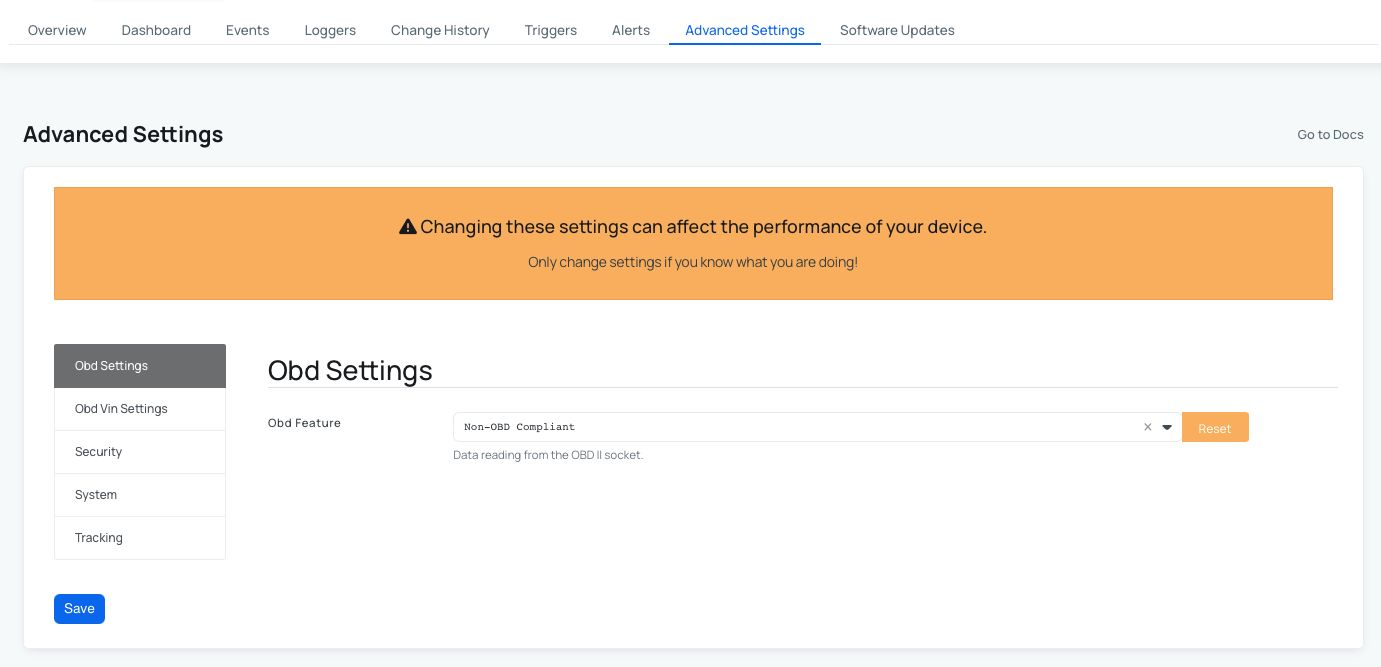
Task: Select the Advanced Settings tab
Action: (x=745, y=30)
